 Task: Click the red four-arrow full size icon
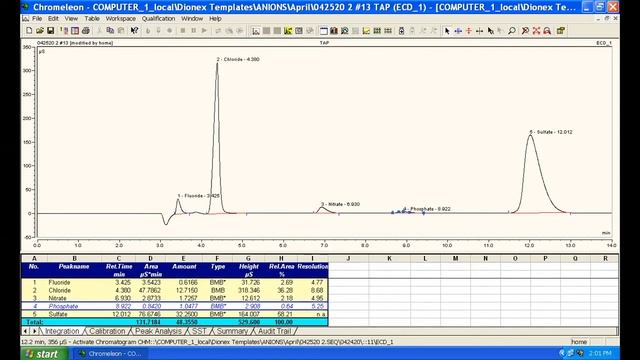pos(536,31)
